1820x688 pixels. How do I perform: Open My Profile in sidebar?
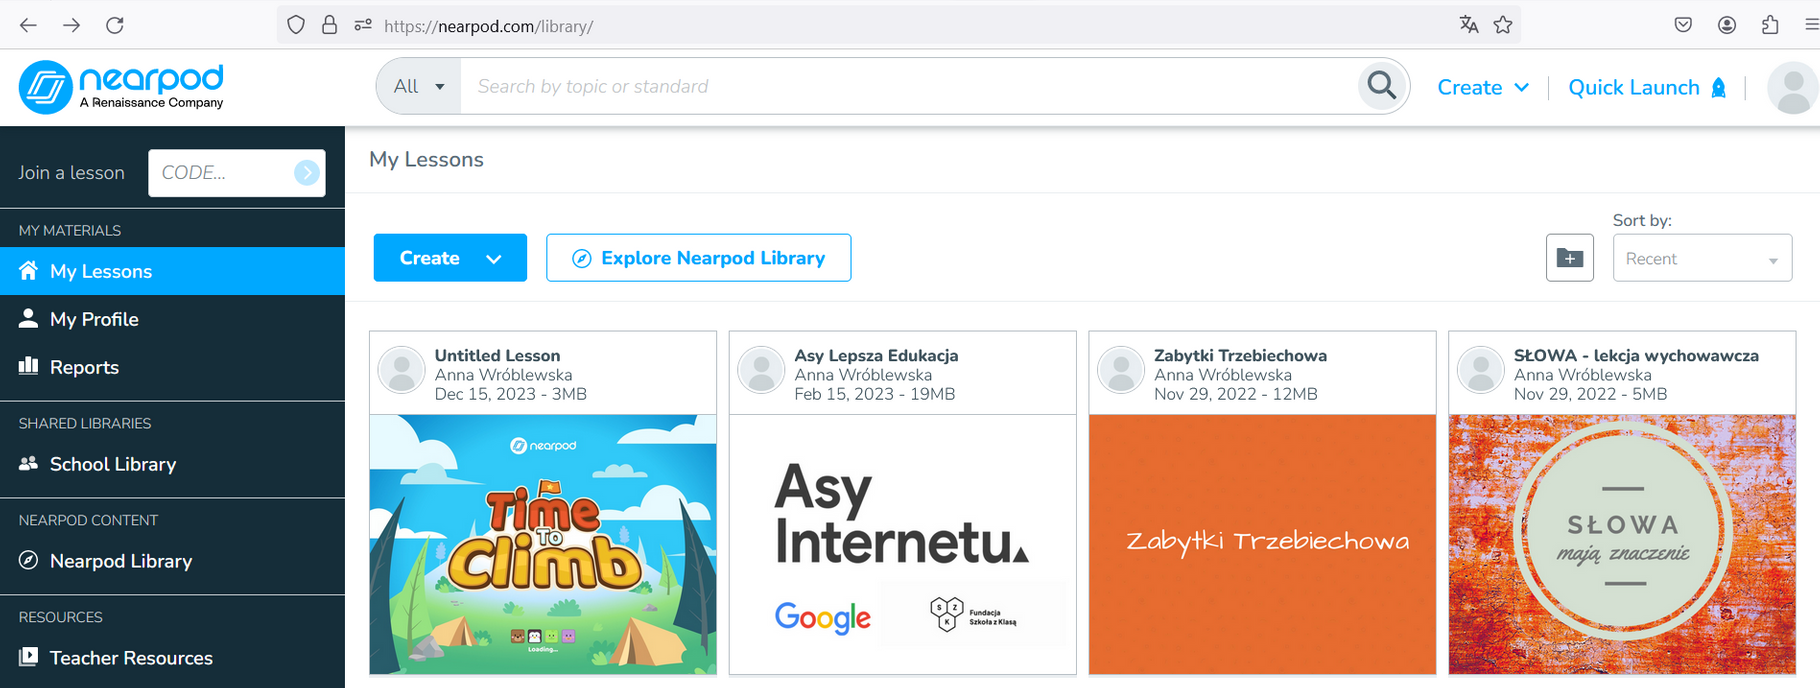[94, 319]
